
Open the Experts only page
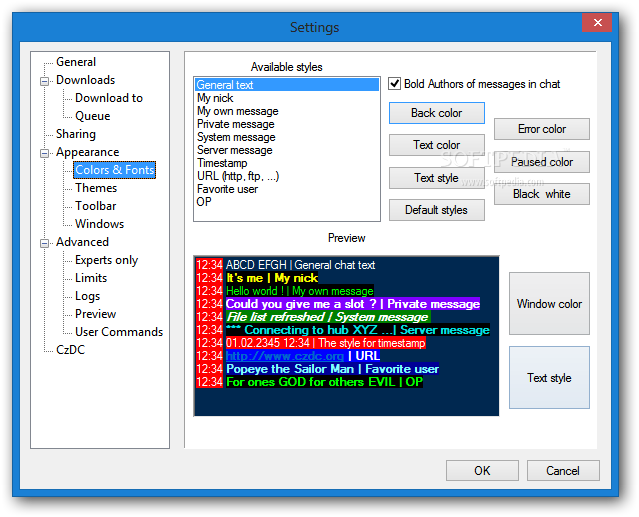click(x=106, y=260)
